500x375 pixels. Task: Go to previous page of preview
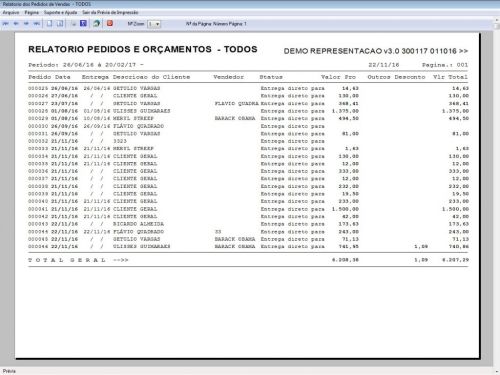click(16, 24)
